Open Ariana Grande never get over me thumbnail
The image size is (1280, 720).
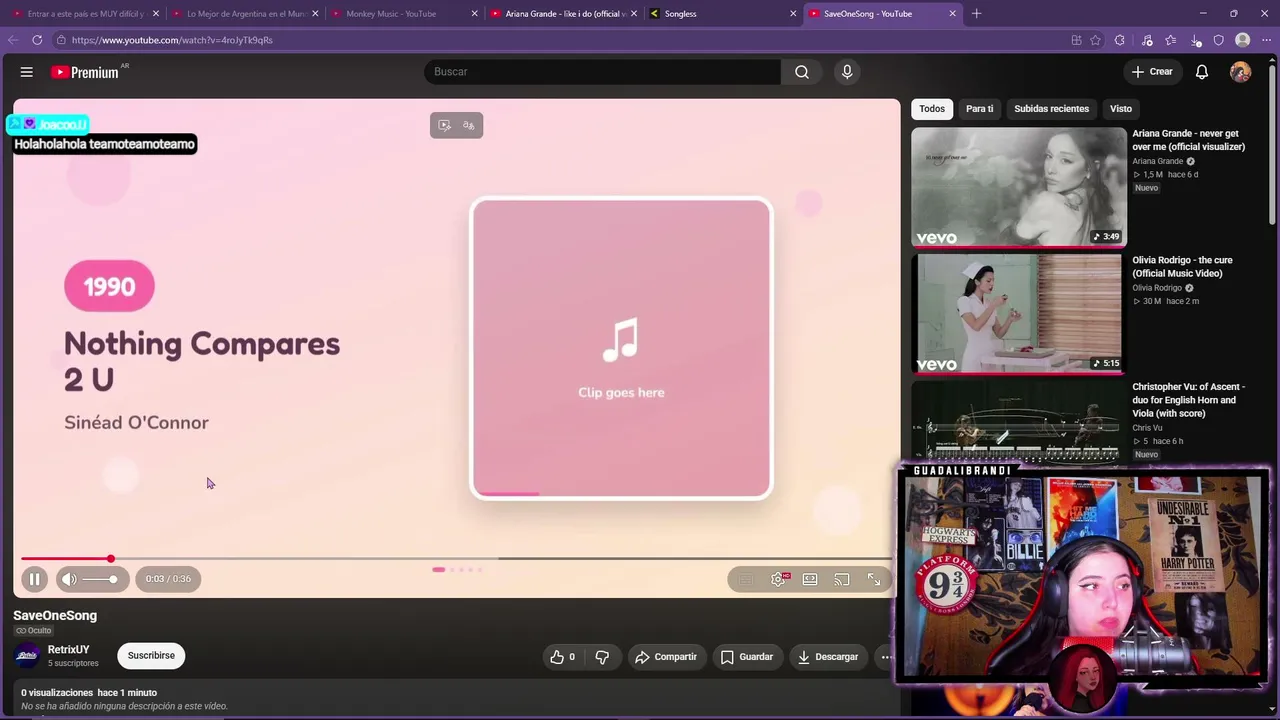point(1019,187)
